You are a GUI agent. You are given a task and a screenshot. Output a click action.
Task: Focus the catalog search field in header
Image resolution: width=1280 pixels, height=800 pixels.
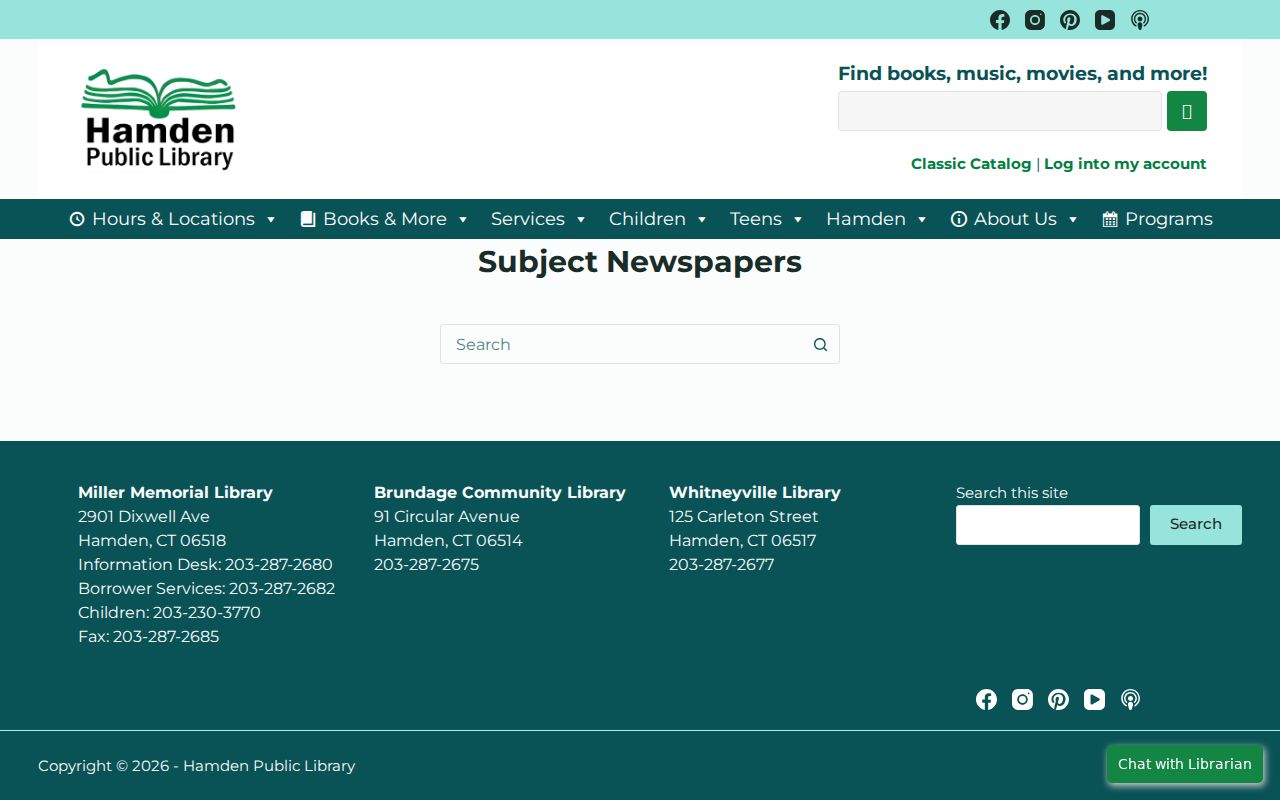pyautogui.click(x=1000, y=111)
